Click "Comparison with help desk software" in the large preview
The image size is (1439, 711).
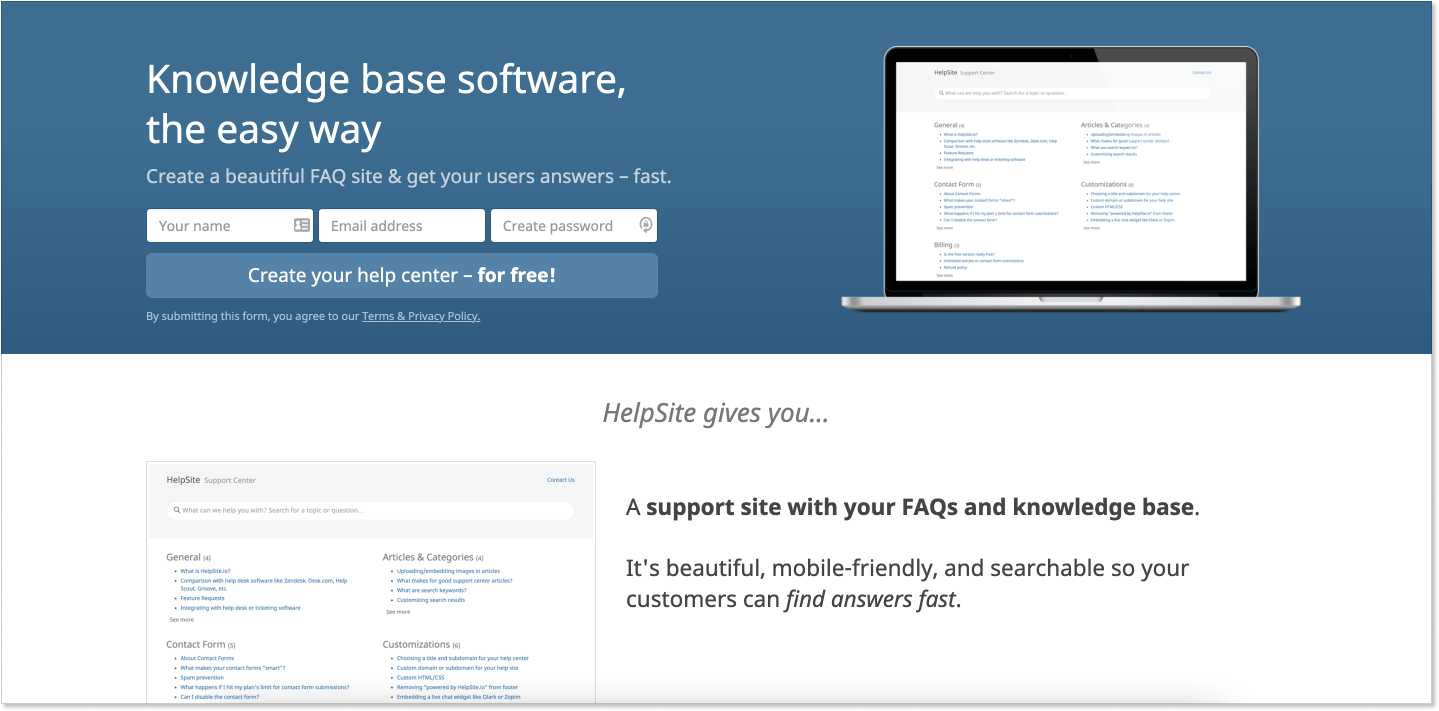point(264,584)
